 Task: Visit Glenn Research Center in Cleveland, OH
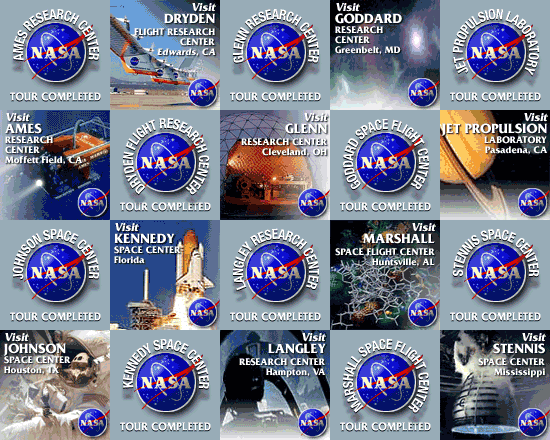[275, 165]
